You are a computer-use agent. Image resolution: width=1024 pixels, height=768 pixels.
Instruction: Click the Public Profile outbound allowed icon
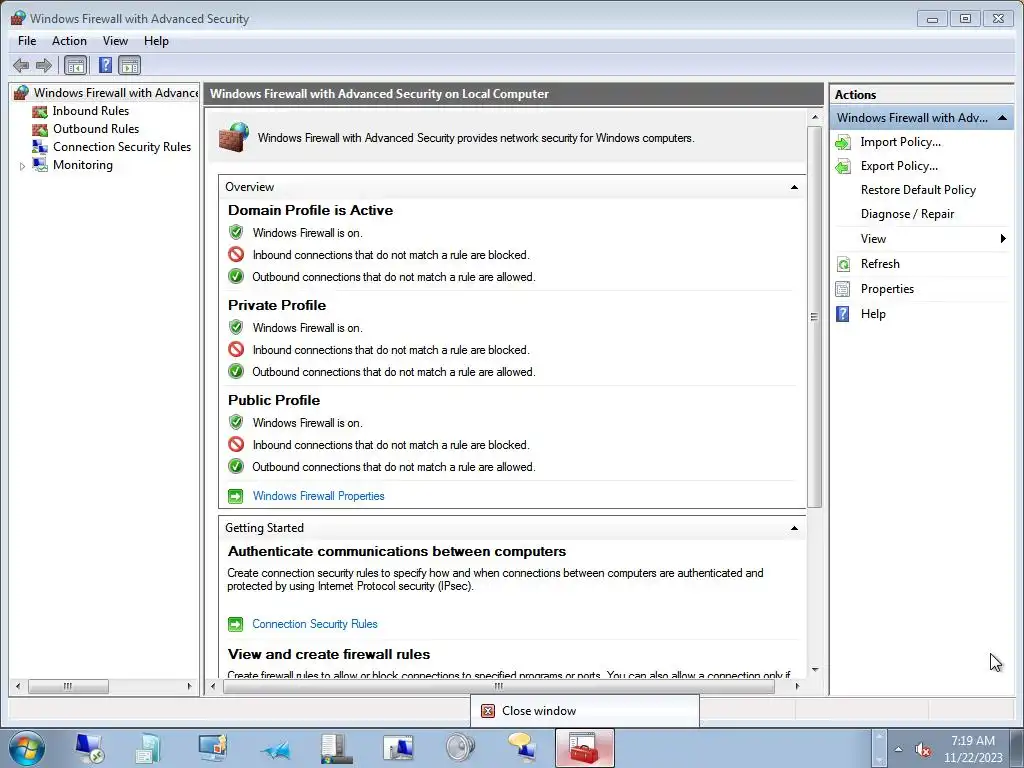point(236,466)
